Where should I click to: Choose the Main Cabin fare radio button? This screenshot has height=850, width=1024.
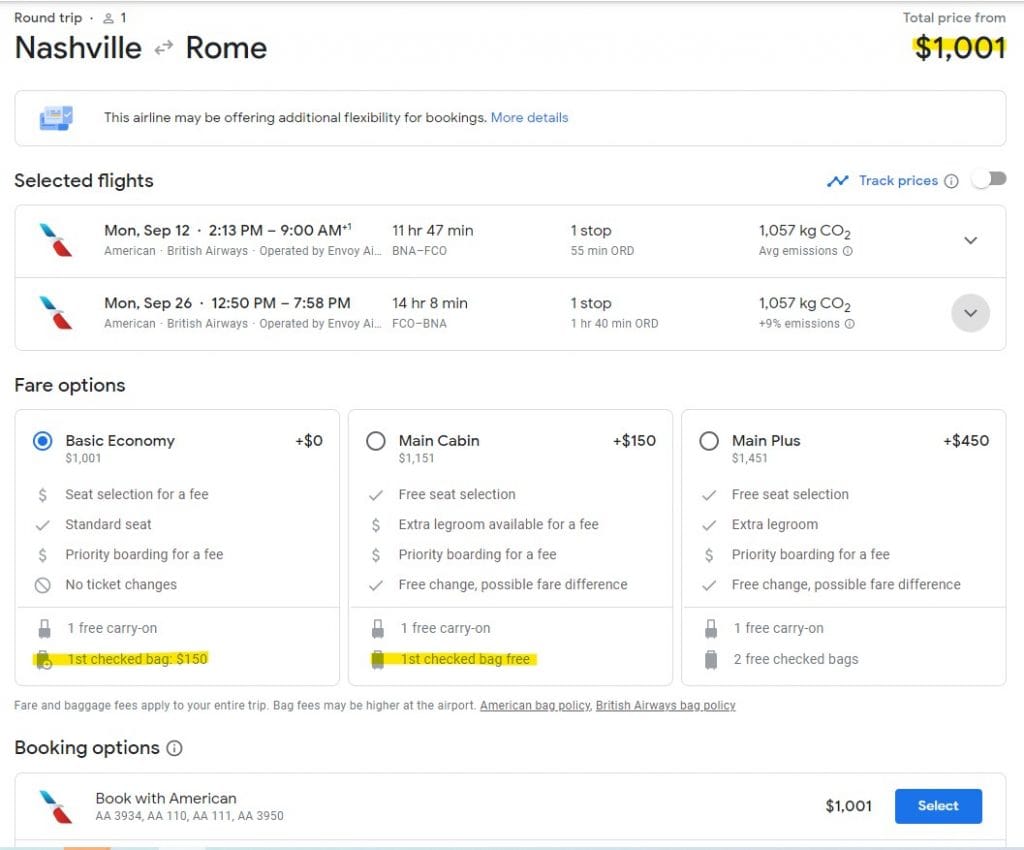pyautogui.click(x=376, y=441)
